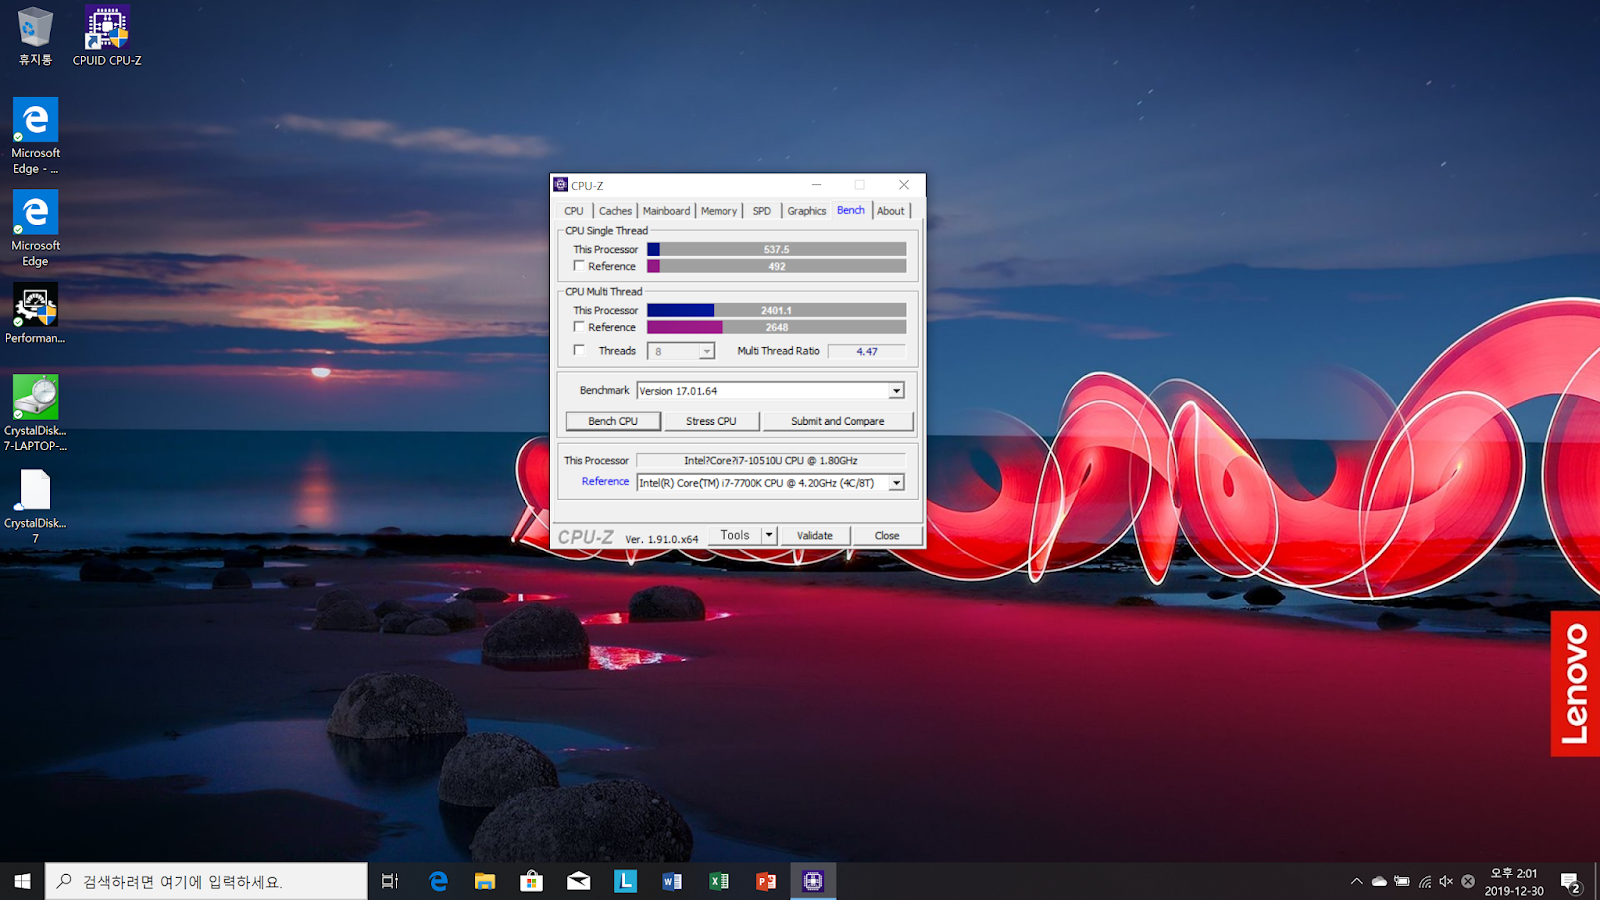Open the Lenovo L app on taskbar
This screenshot has height=900, width=1600.
625,881
